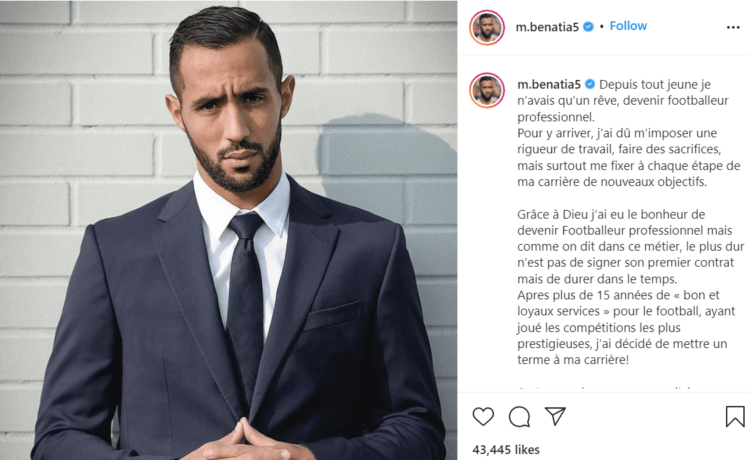Open the avatar beside the caption
This screenshot has height=460, width=750.
(487, 90)
